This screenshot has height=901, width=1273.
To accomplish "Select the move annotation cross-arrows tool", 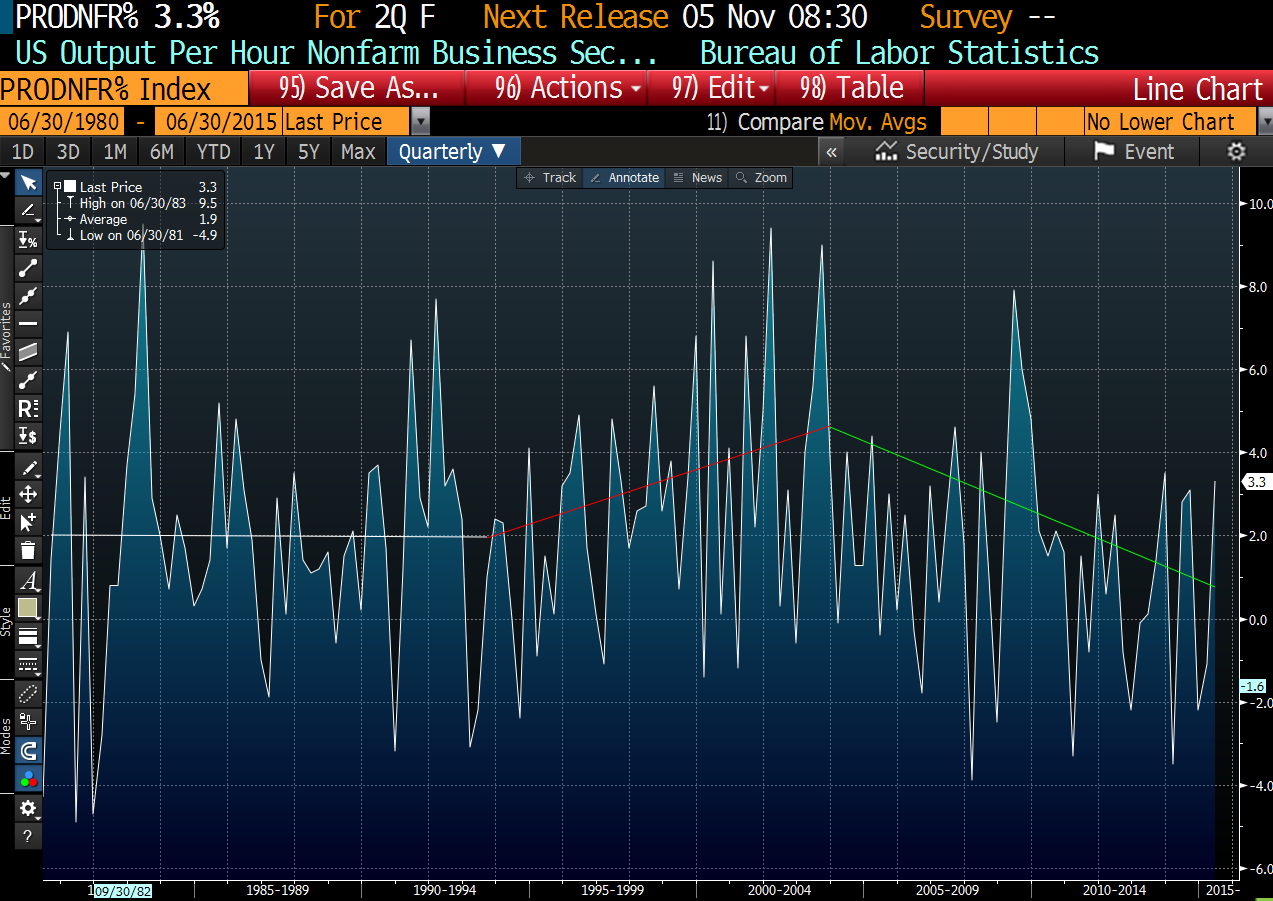I will pos(28,494).
